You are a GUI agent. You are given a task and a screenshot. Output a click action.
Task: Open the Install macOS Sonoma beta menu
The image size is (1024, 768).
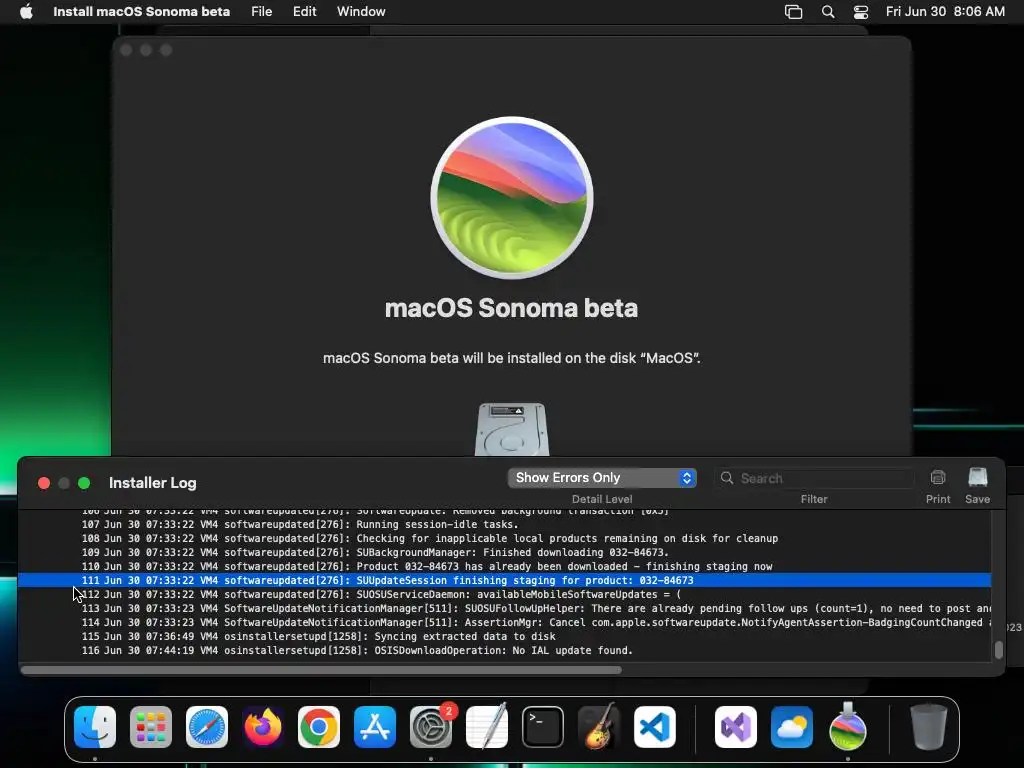[x=142, y=12]
